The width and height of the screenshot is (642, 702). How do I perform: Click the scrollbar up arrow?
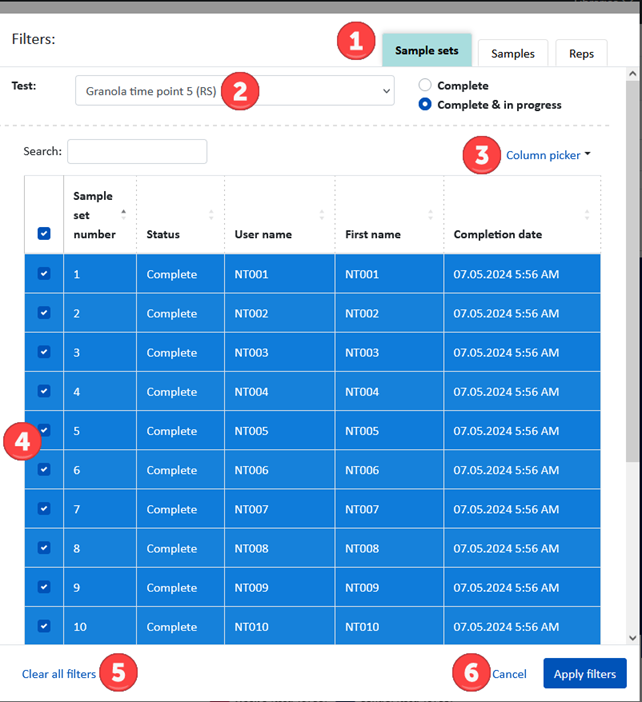(633, 73)
